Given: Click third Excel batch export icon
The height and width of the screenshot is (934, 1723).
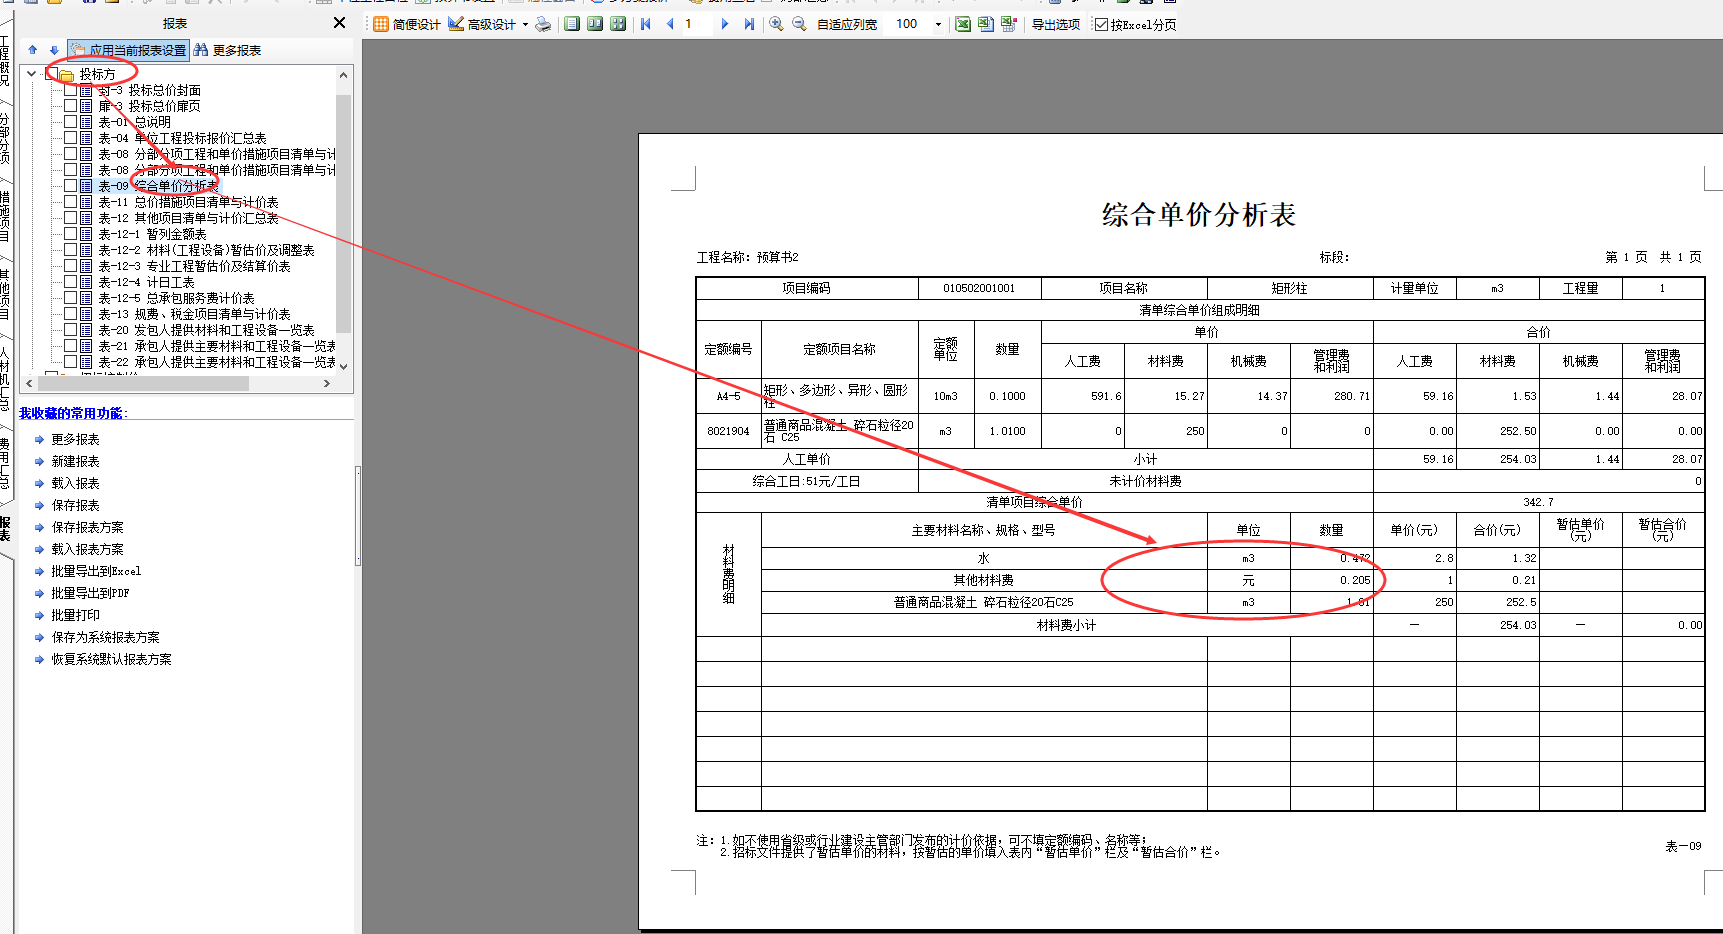Looking at the screenshot, I should click(1009, 24).
